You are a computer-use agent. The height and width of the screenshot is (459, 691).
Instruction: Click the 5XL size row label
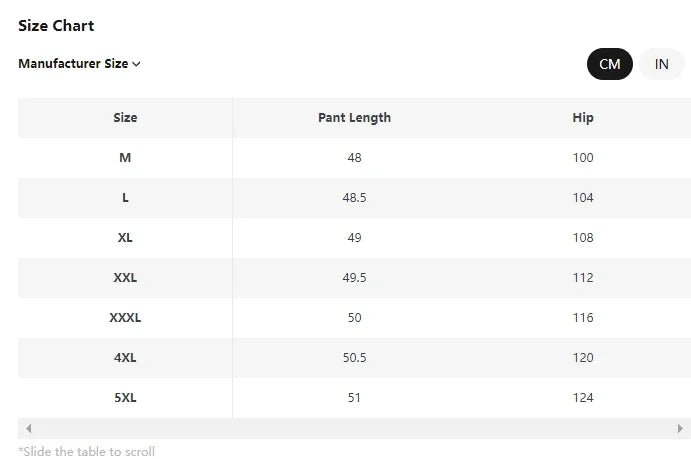(x=125, y=398)
